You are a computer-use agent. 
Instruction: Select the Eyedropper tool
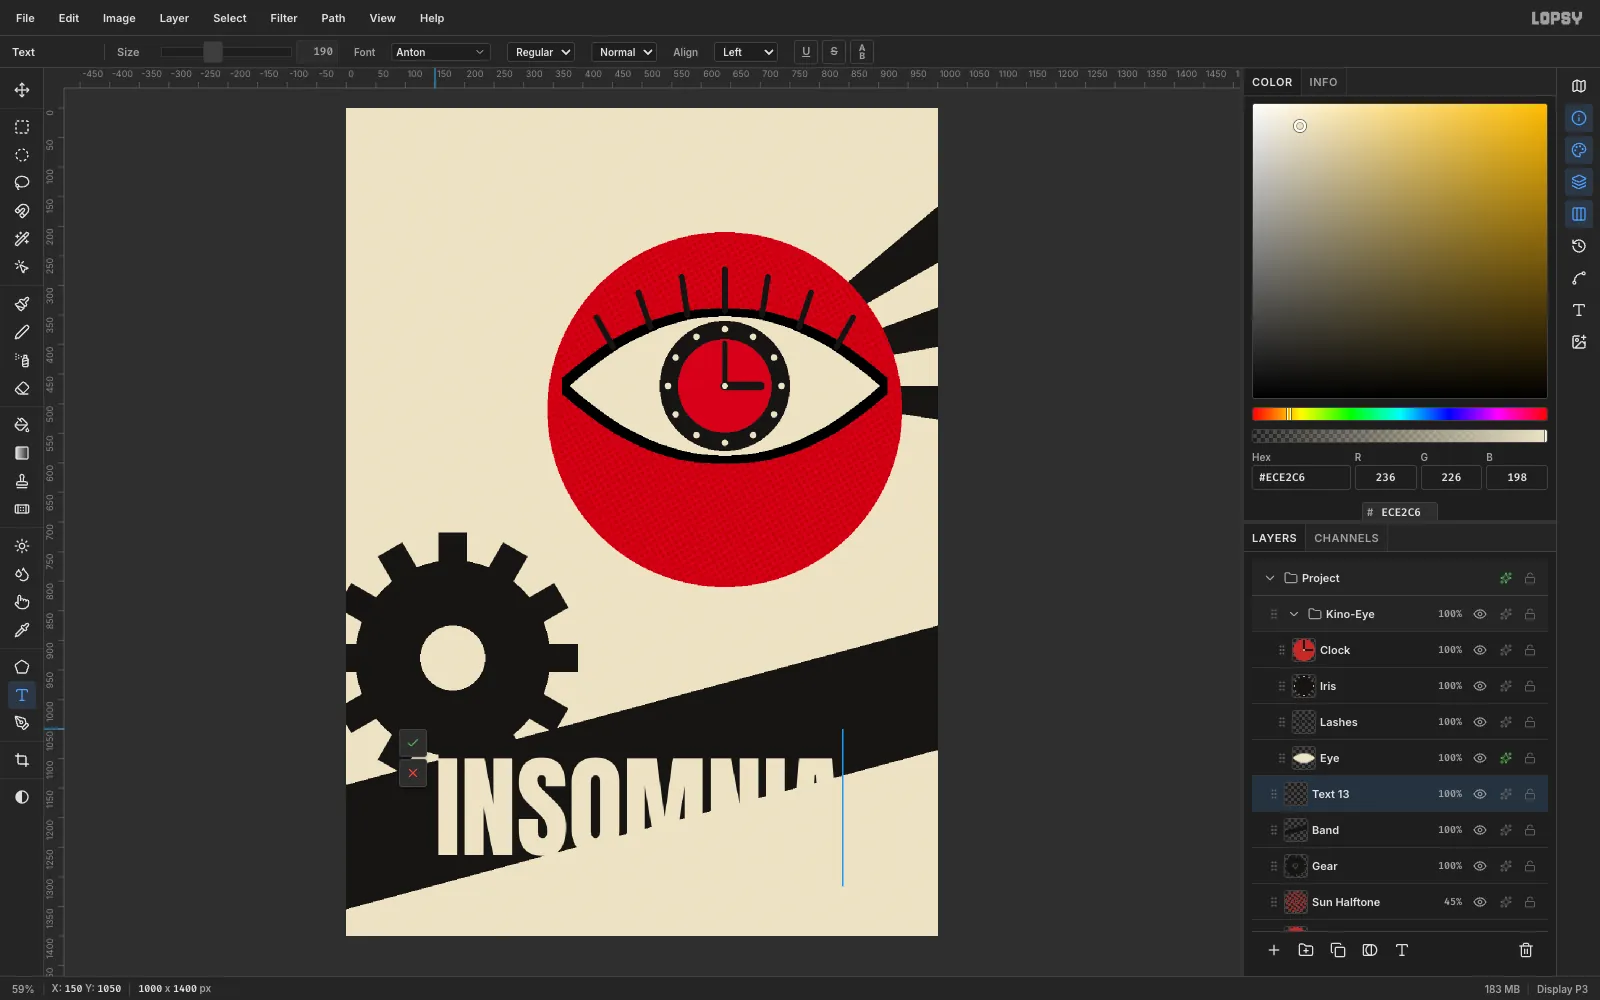[22, 630]
